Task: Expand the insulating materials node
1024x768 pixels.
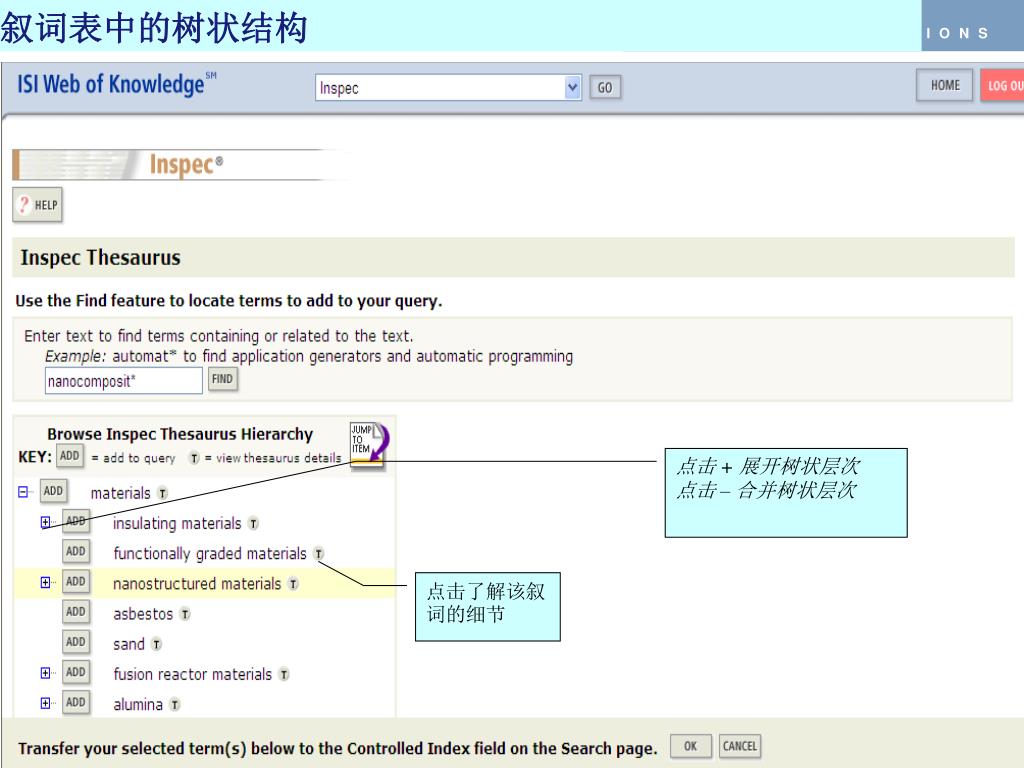Action: (x=45, y=522)
